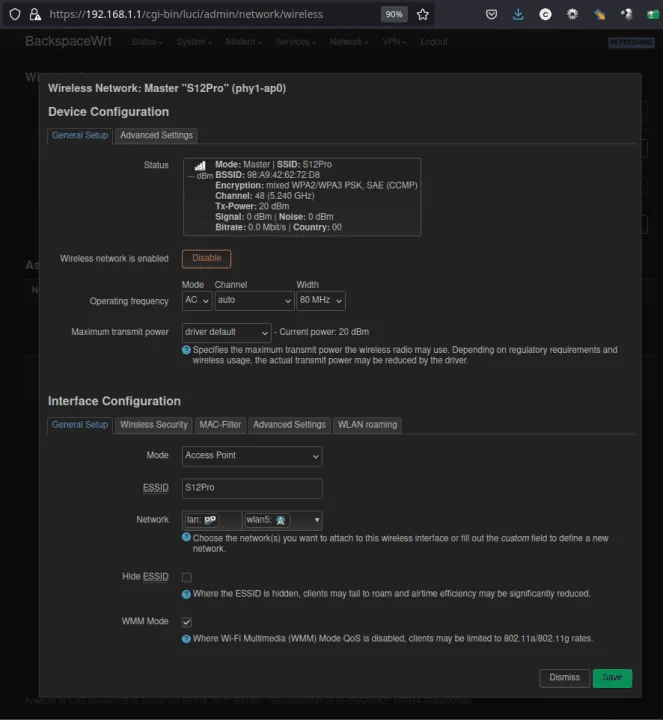Click the wlan5 network interface icon

(281, 520)
